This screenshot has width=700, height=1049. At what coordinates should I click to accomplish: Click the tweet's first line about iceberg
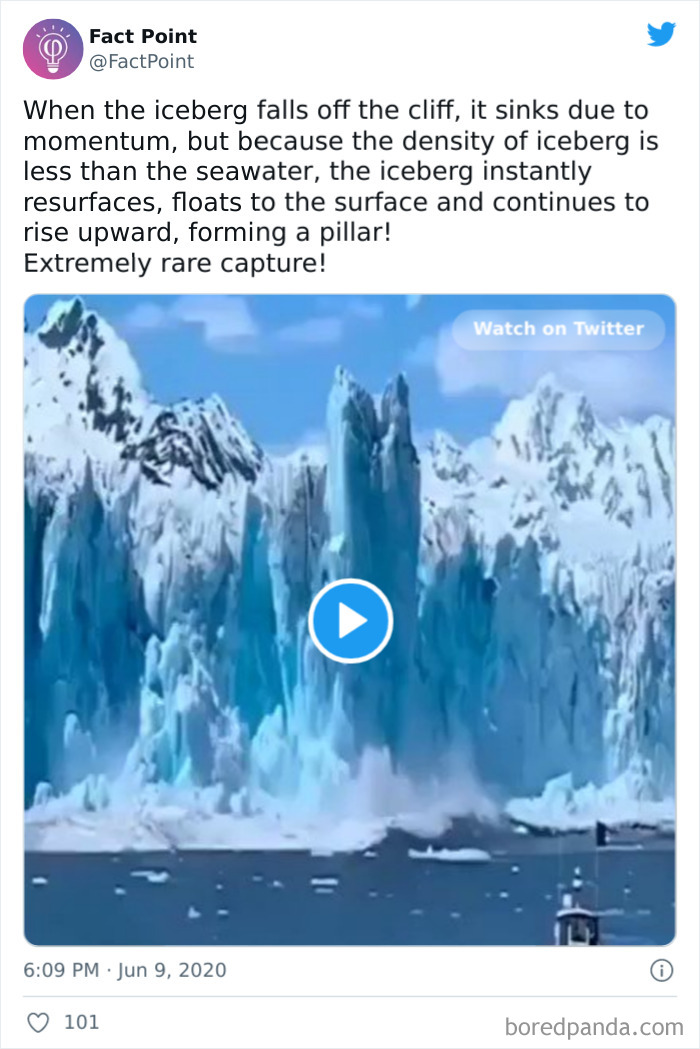click(336, 110)
